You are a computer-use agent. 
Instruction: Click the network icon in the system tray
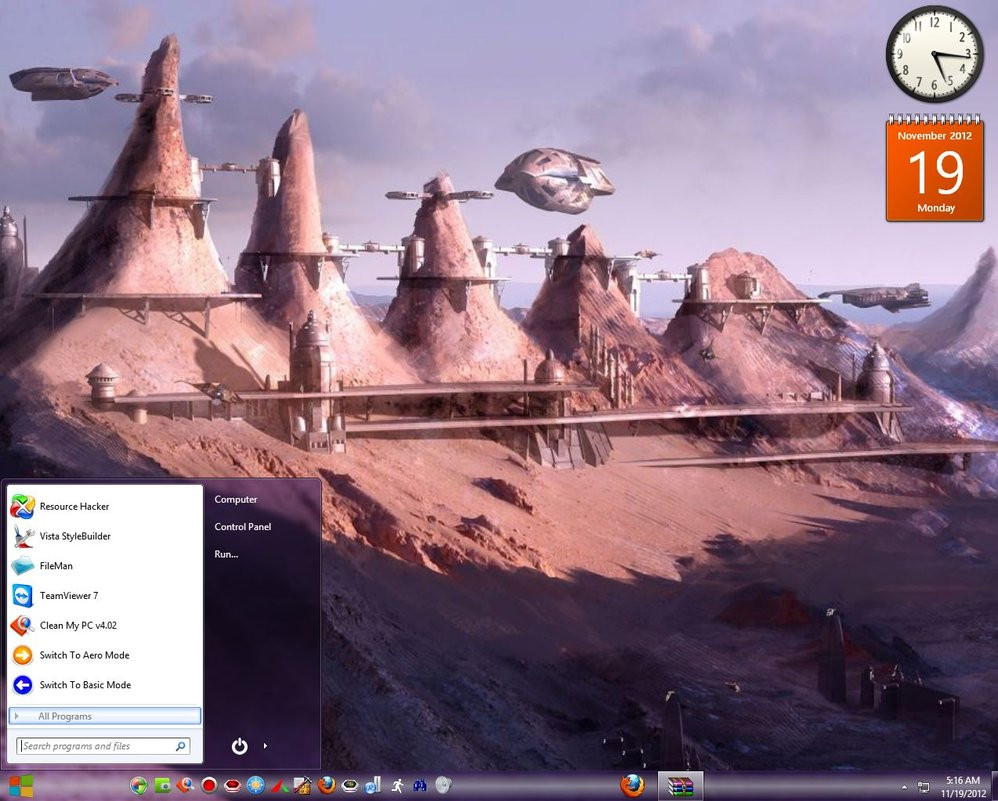coord(923,787)
